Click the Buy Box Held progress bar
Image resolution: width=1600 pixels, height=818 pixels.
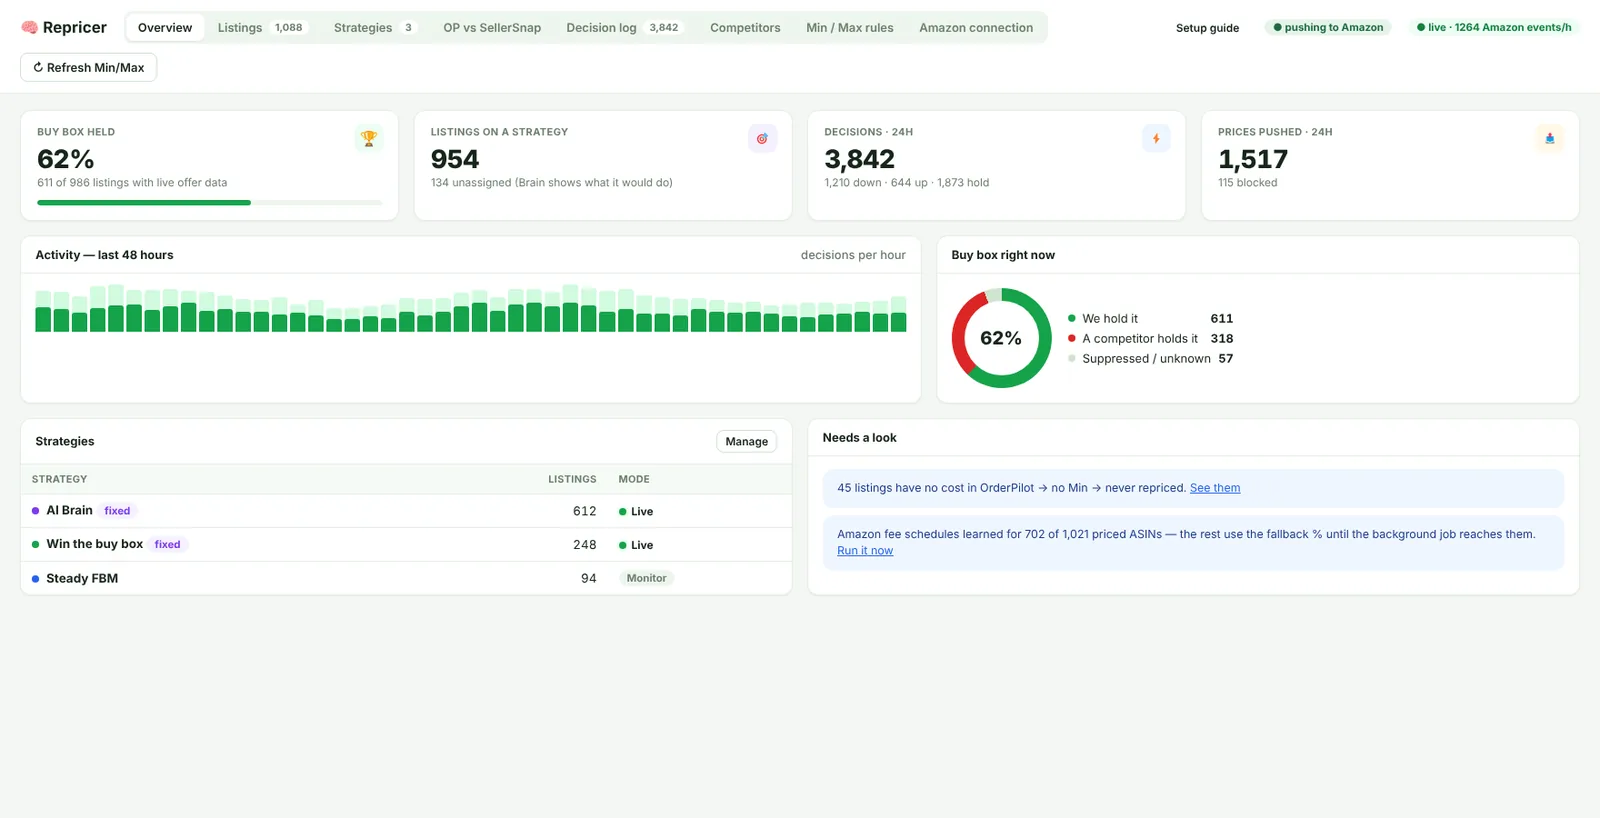pyautogui.click(x=210, y=203)
